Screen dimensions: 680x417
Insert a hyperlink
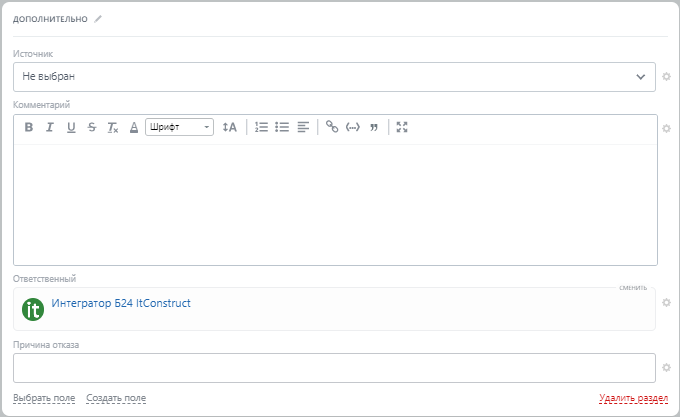[x=332, y=127]
